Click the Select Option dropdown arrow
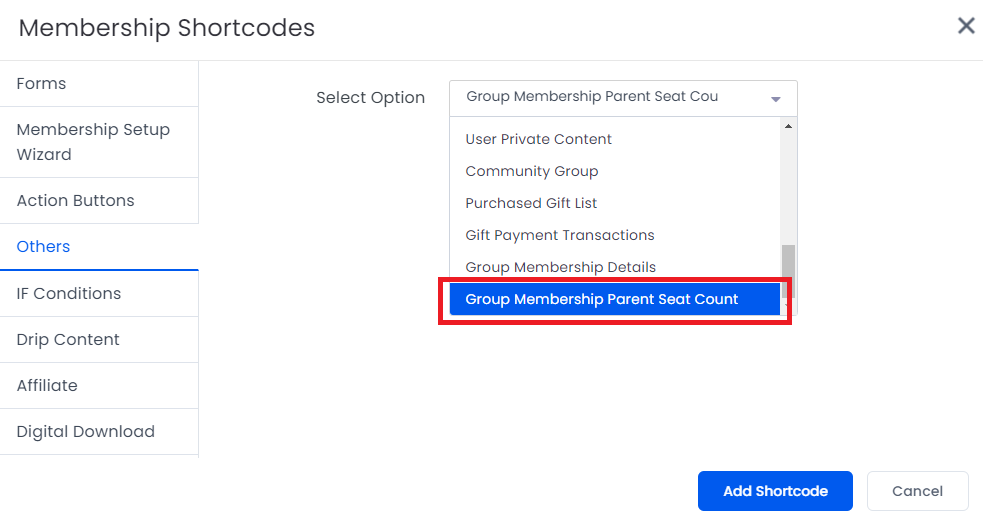The image size is (983, 521). pos(775,99)
